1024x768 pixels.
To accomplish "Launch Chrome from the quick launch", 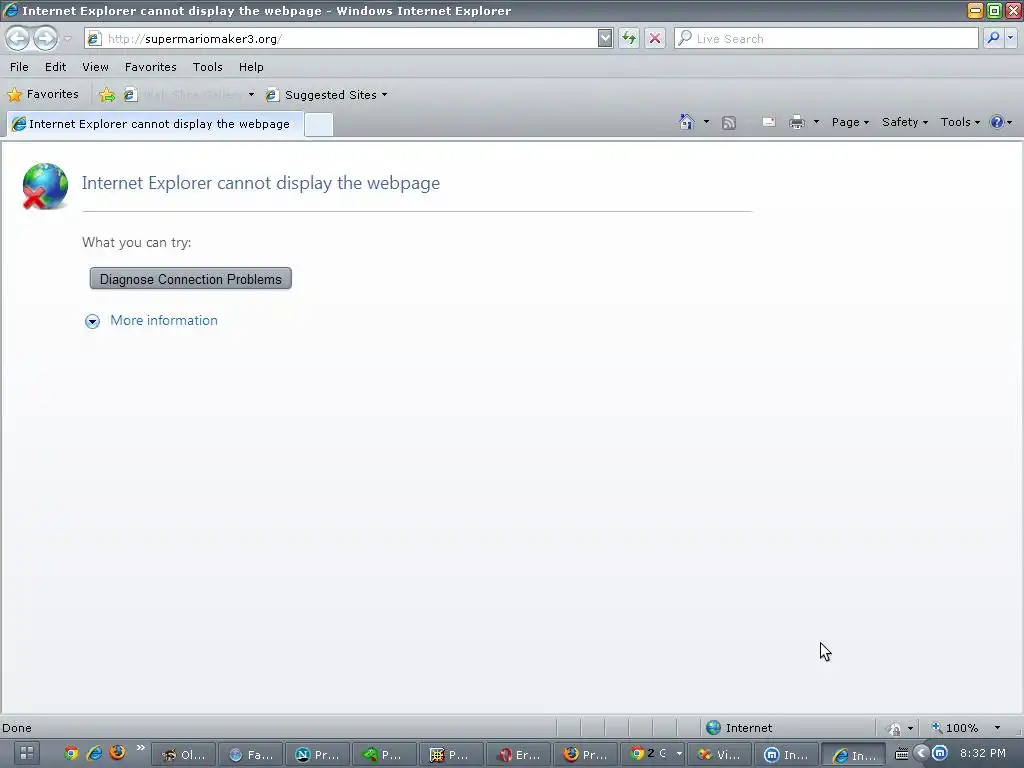I will [71, 753].
